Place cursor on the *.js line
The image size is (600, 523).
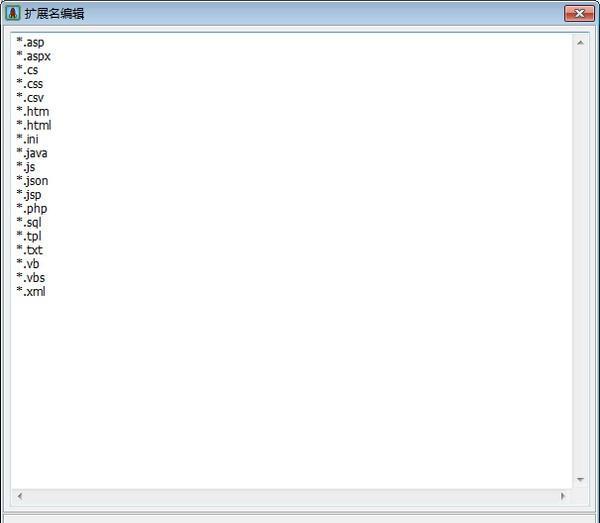(x=26, y=167)
